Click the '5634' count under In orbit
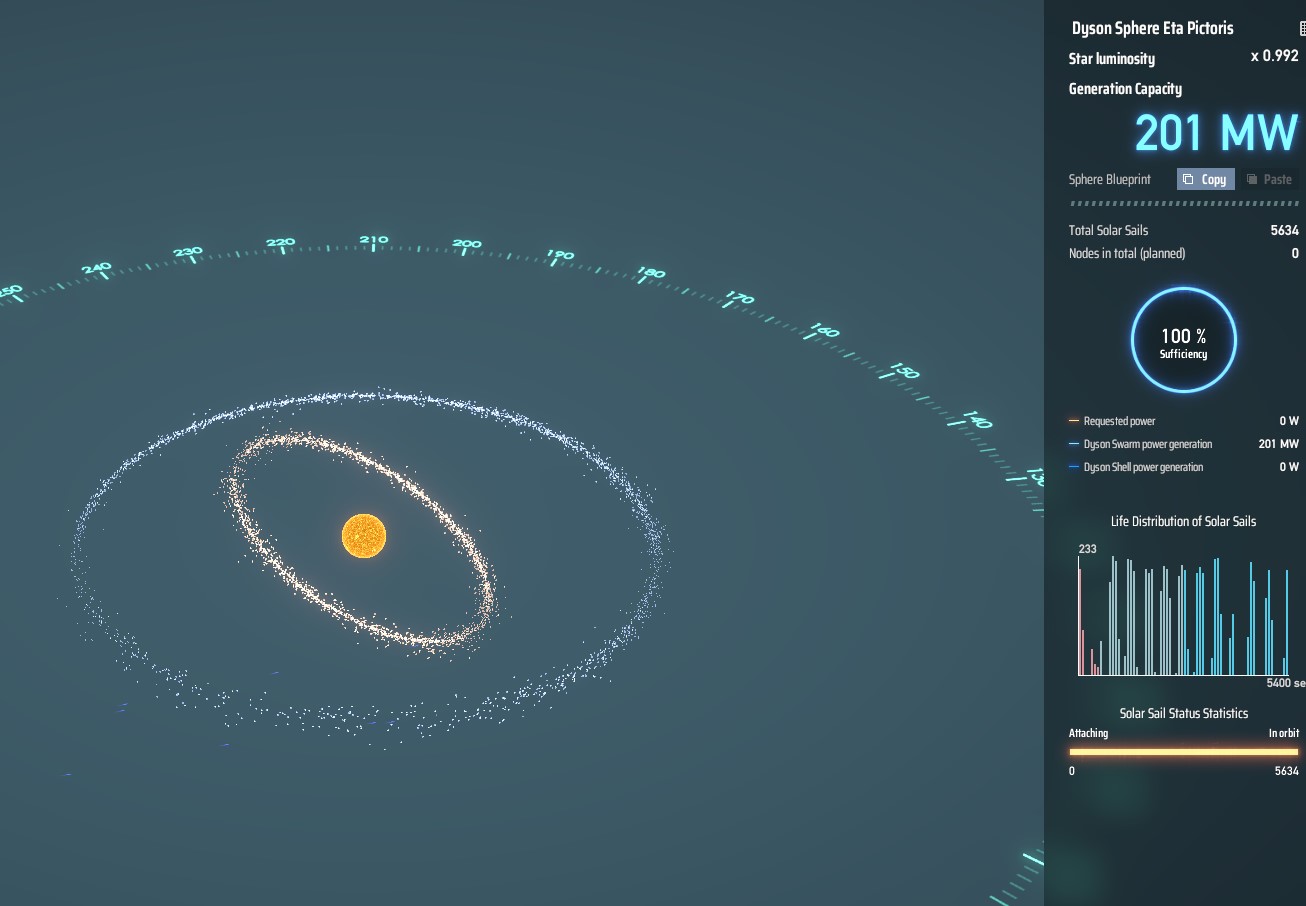The width and height of the screenshot is (1306, 906). [x=1286, y=771]
